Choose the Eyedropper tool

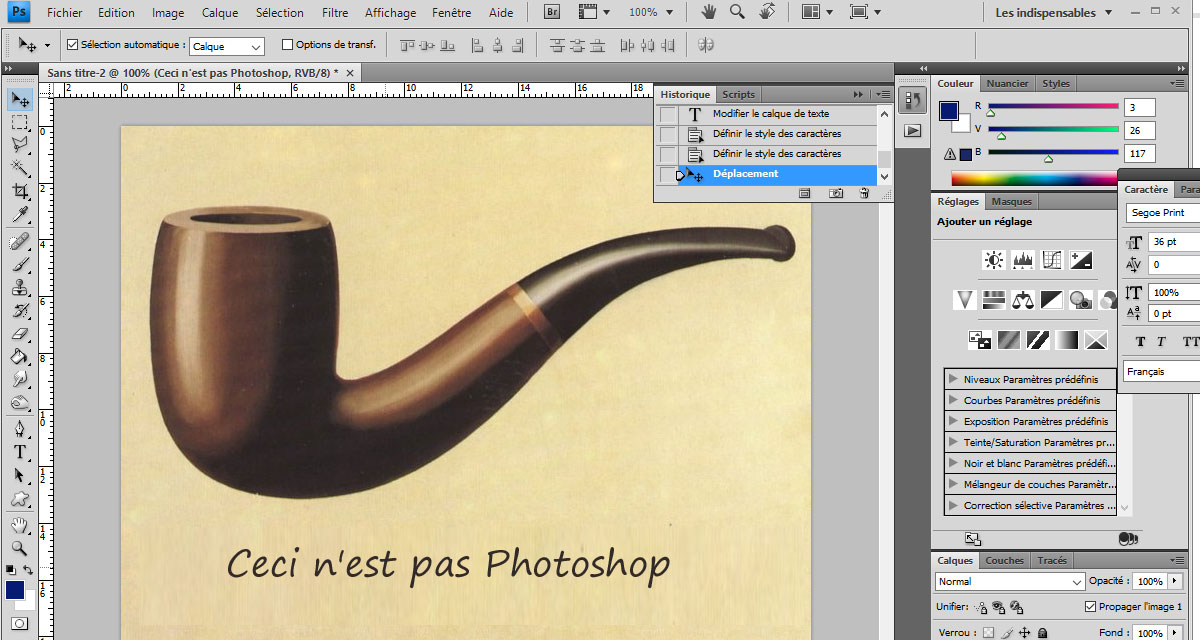pos(20,213)
